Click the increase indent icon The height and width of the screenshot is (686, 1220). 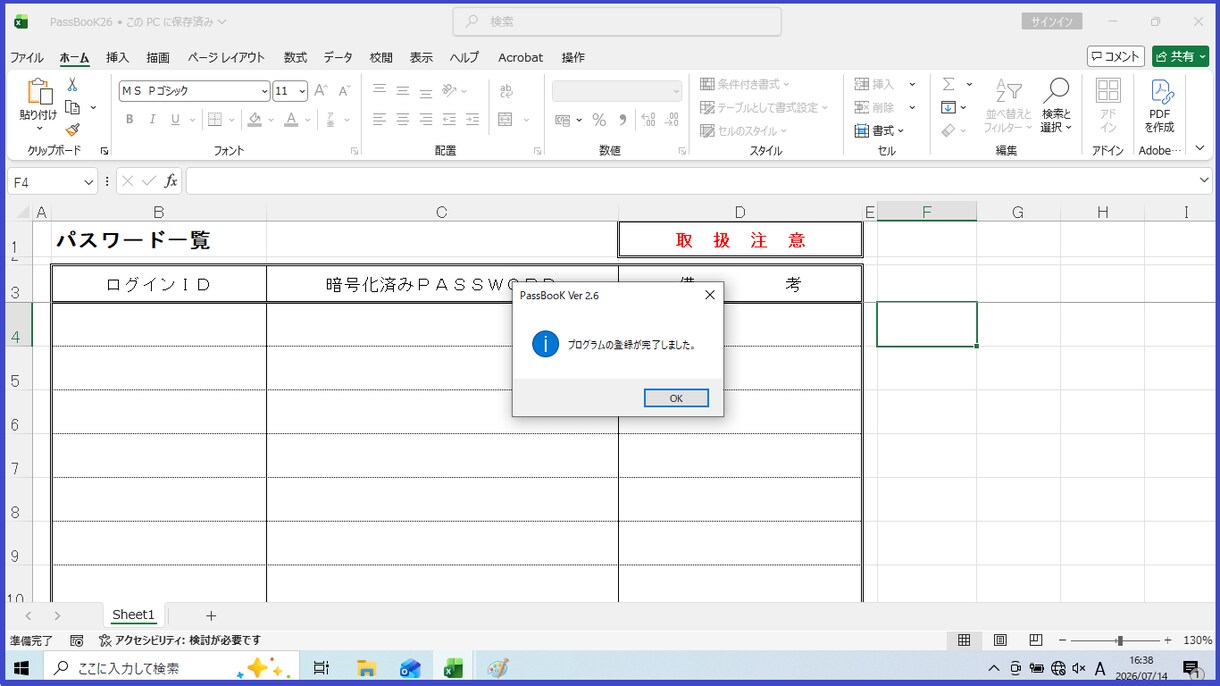(472, 120)
